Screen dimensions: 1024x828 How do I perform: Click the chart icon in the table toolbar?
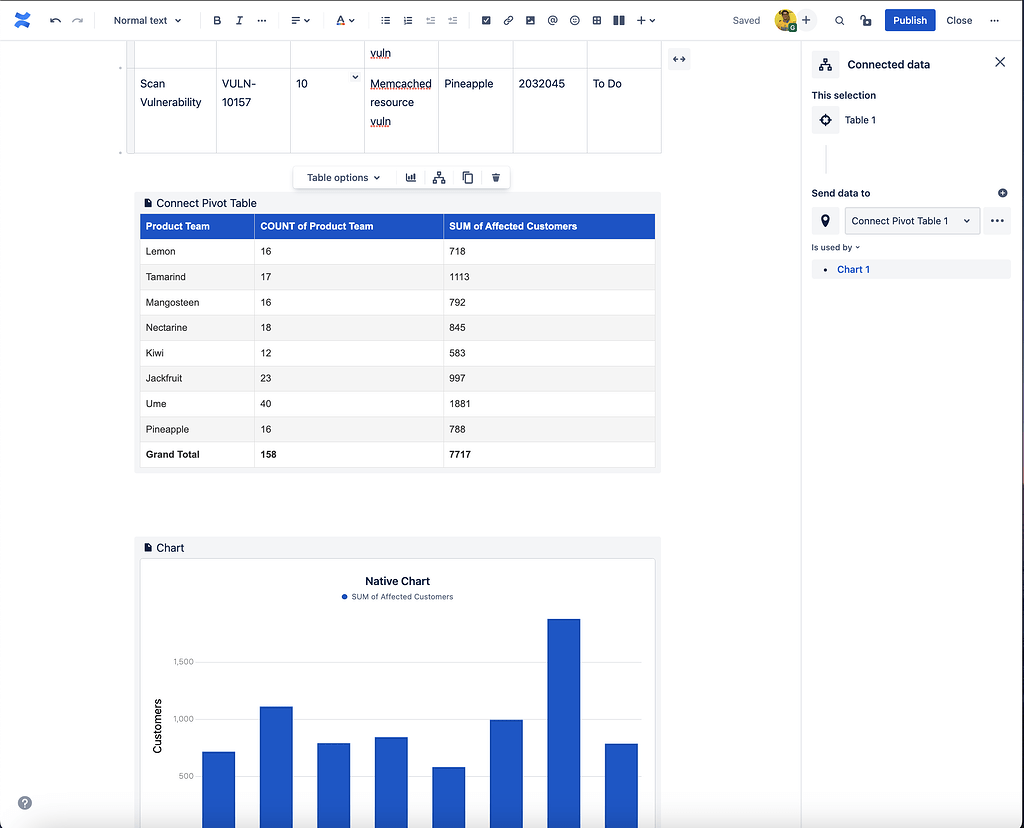click(410, 177)
